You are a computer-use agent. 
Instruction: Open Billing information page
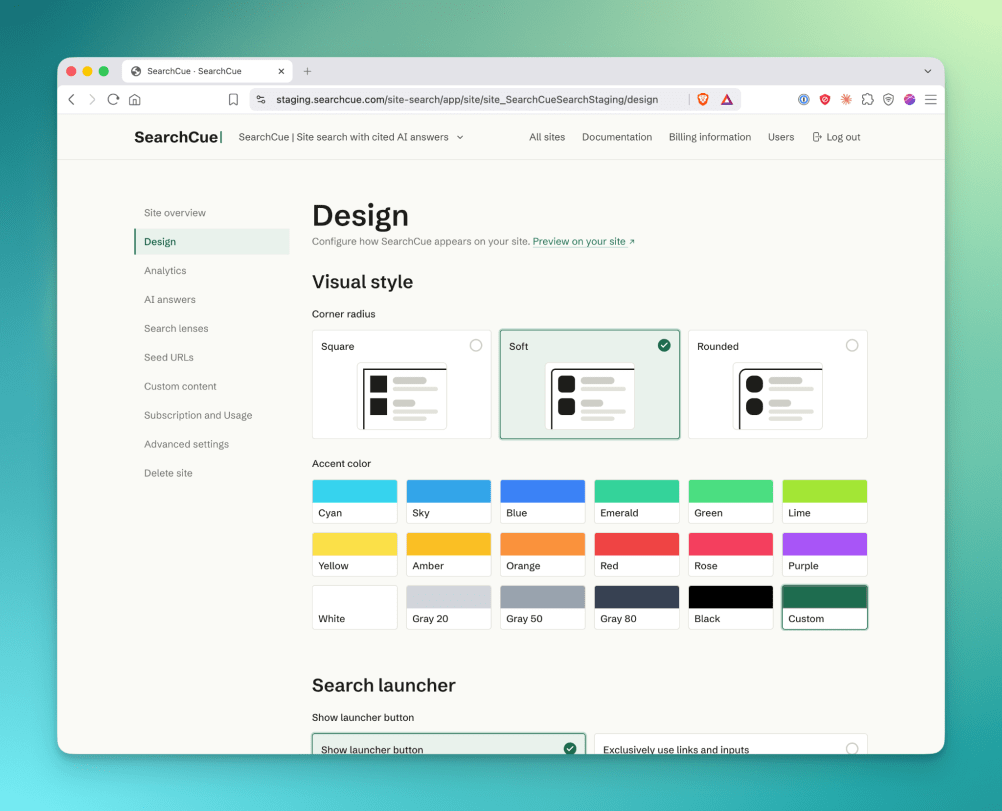[710, 137]
